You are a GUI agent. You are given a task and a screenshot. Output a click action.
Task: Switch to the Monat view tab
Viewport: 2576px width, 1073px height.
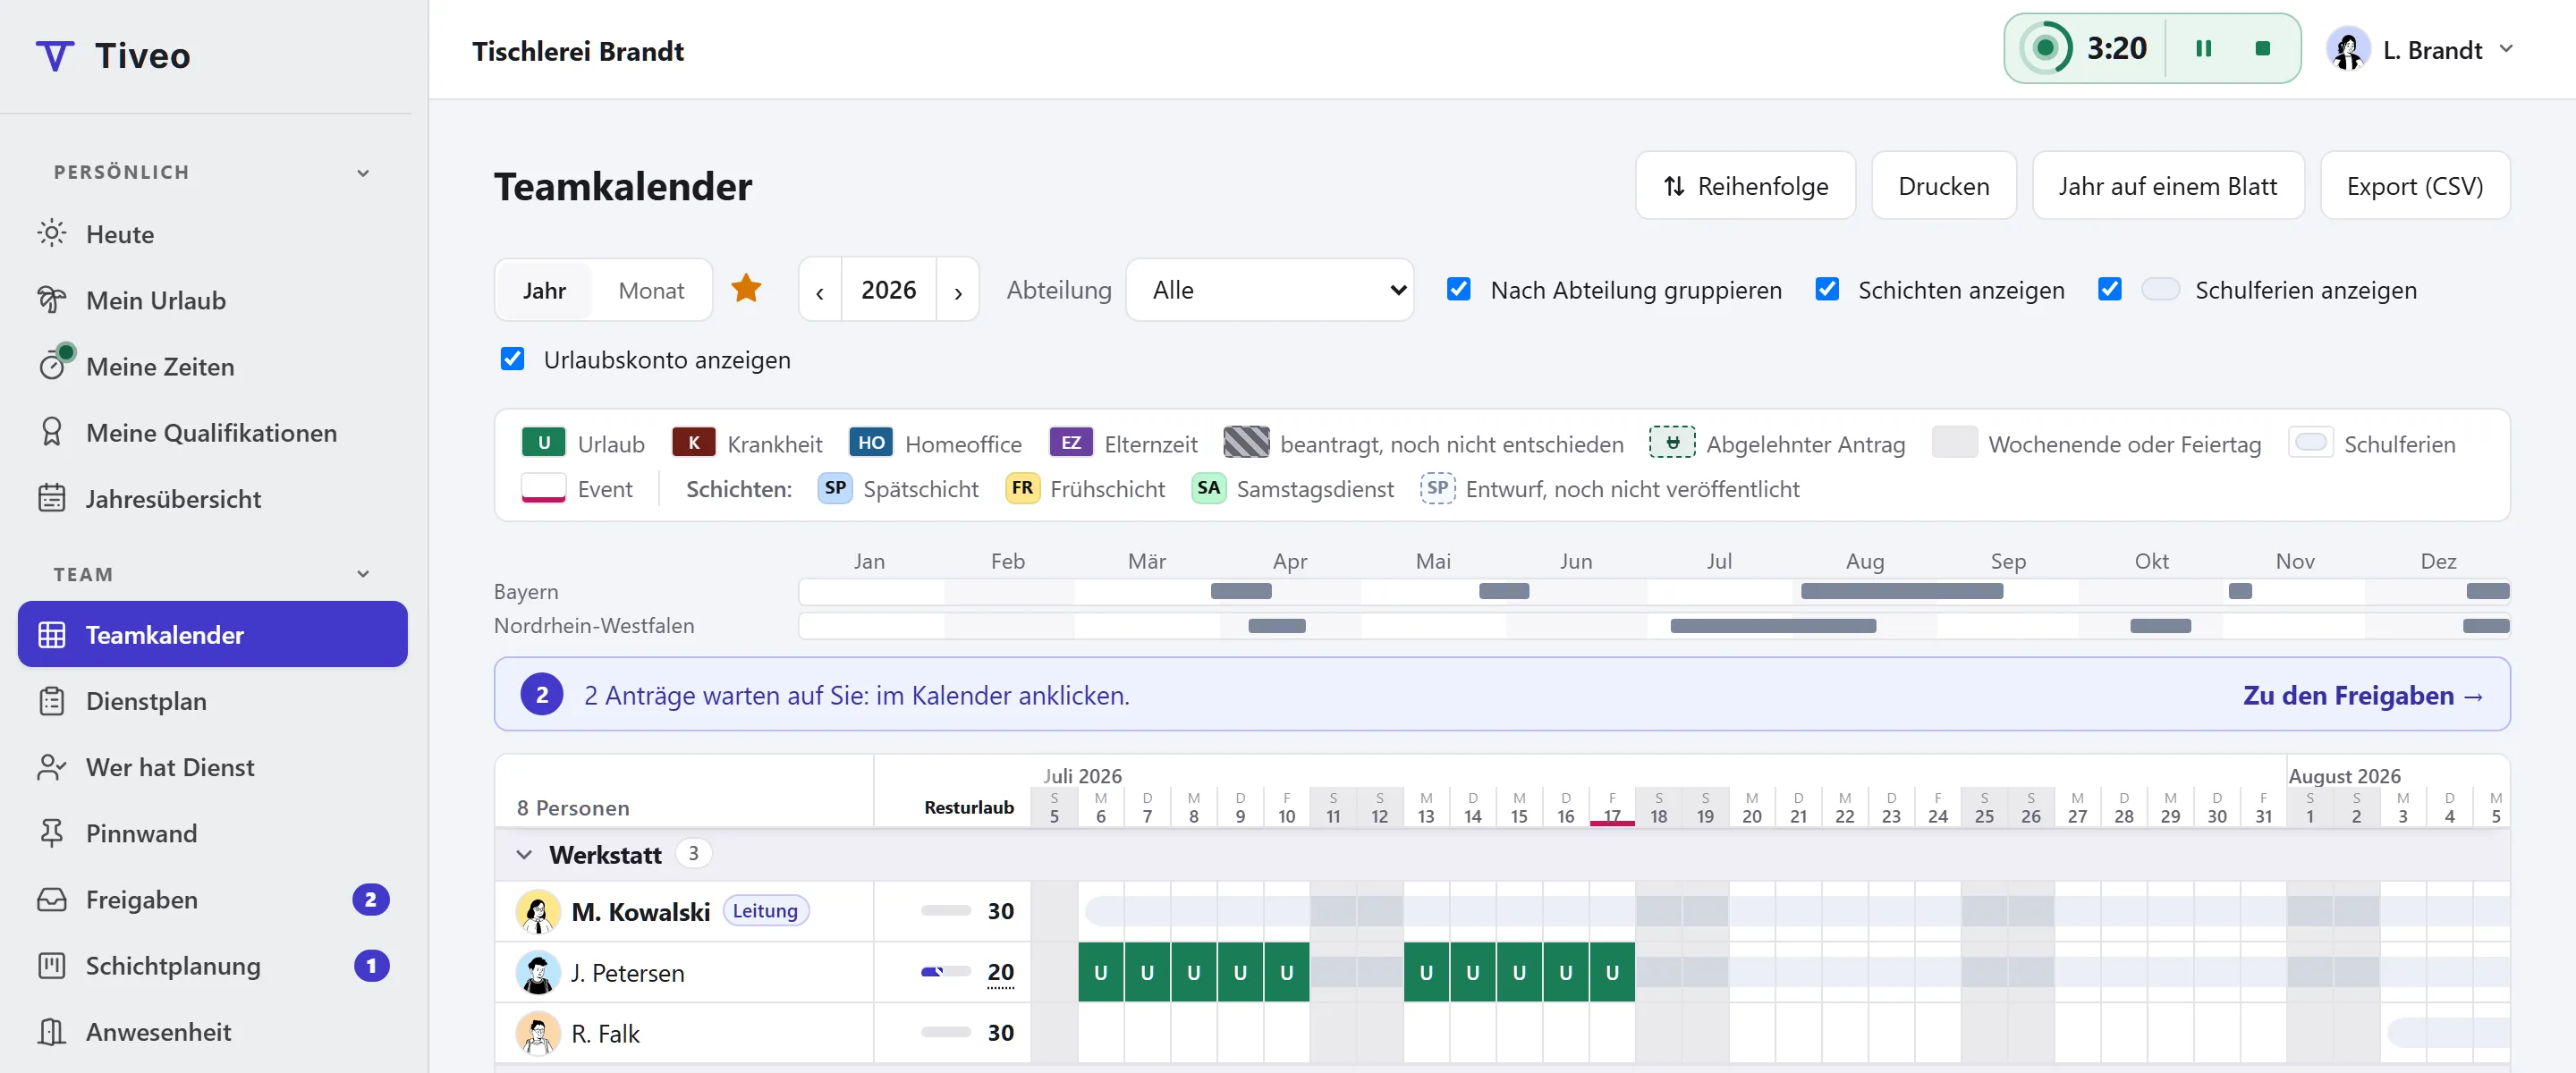point(651,290)
